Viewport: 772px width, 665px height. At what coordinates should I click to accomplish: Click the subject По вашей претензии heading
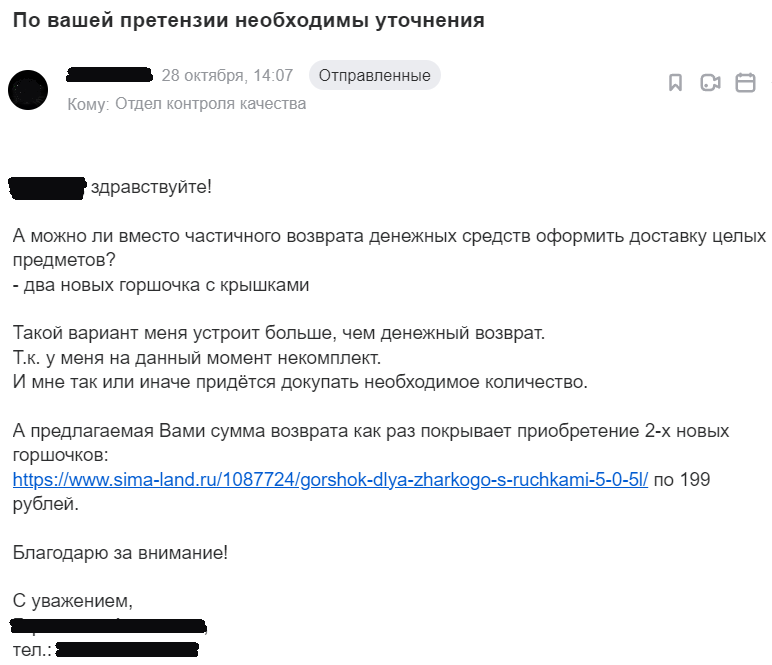pyautogui.click(x=249, y=21)
